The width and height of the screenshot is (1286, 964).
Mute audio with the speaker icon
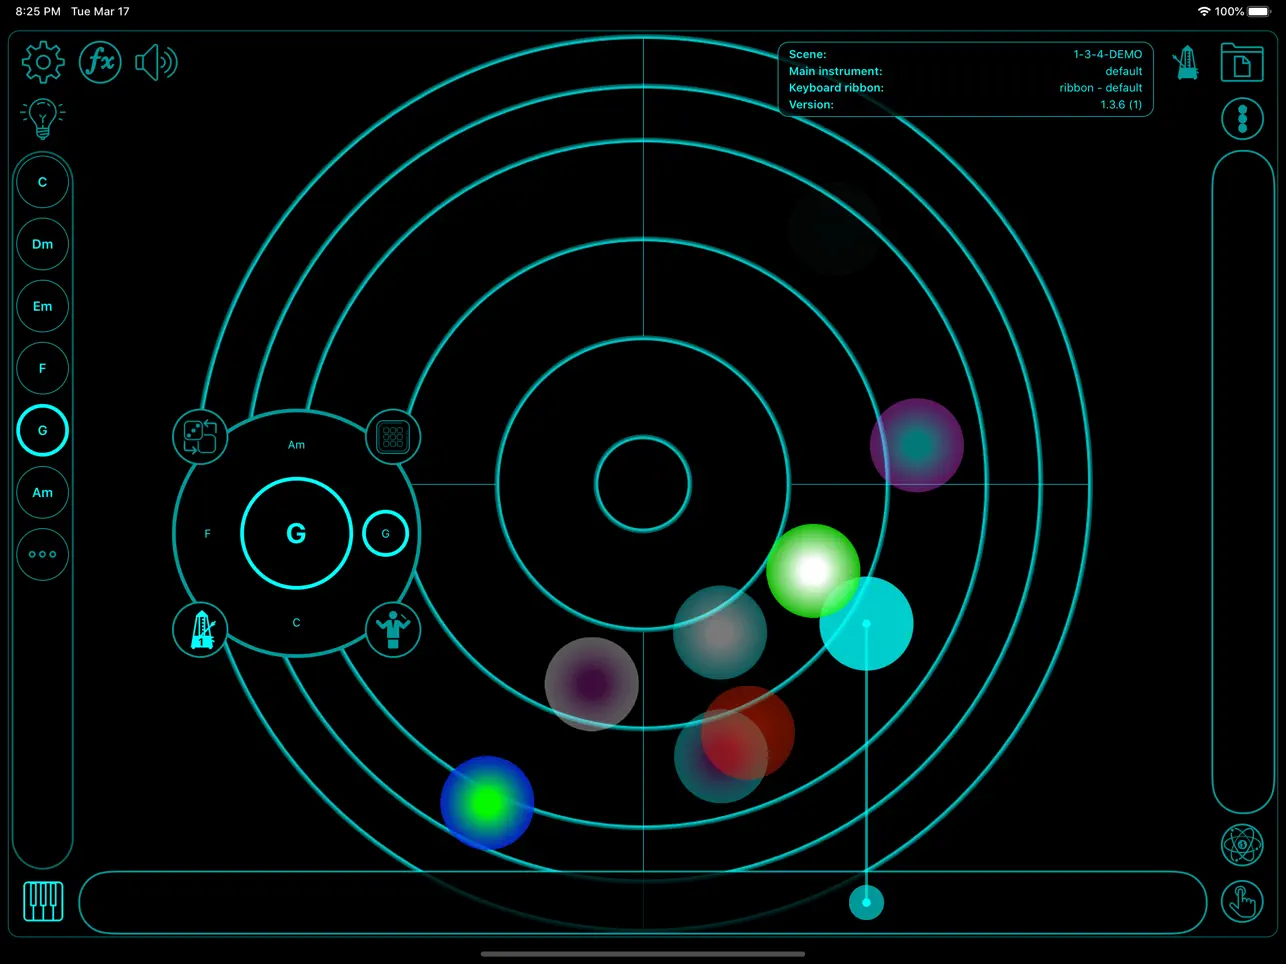pyautogui.click(x=156, y=61)
